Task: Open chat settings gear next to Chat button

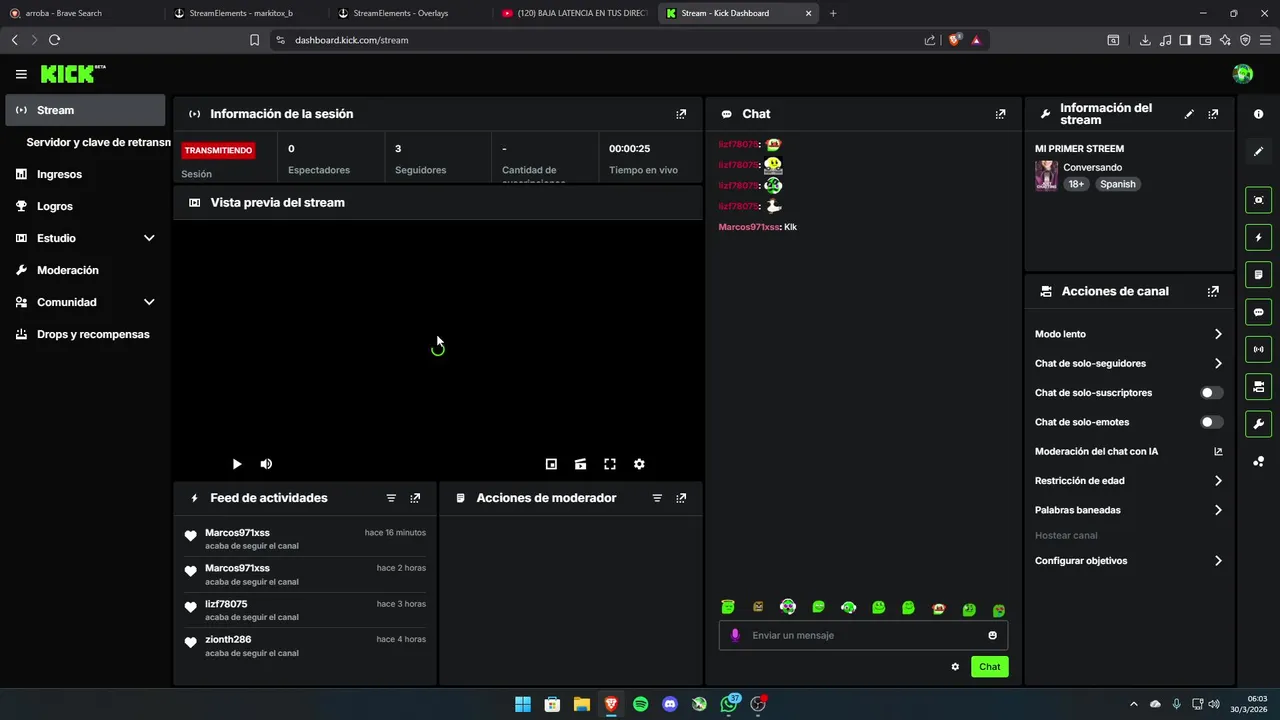Action: point(955,667)
